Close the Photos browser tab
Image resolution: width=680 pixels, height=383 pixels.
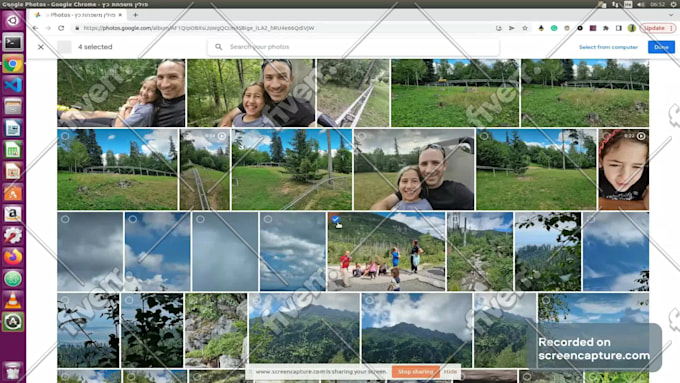120,15
